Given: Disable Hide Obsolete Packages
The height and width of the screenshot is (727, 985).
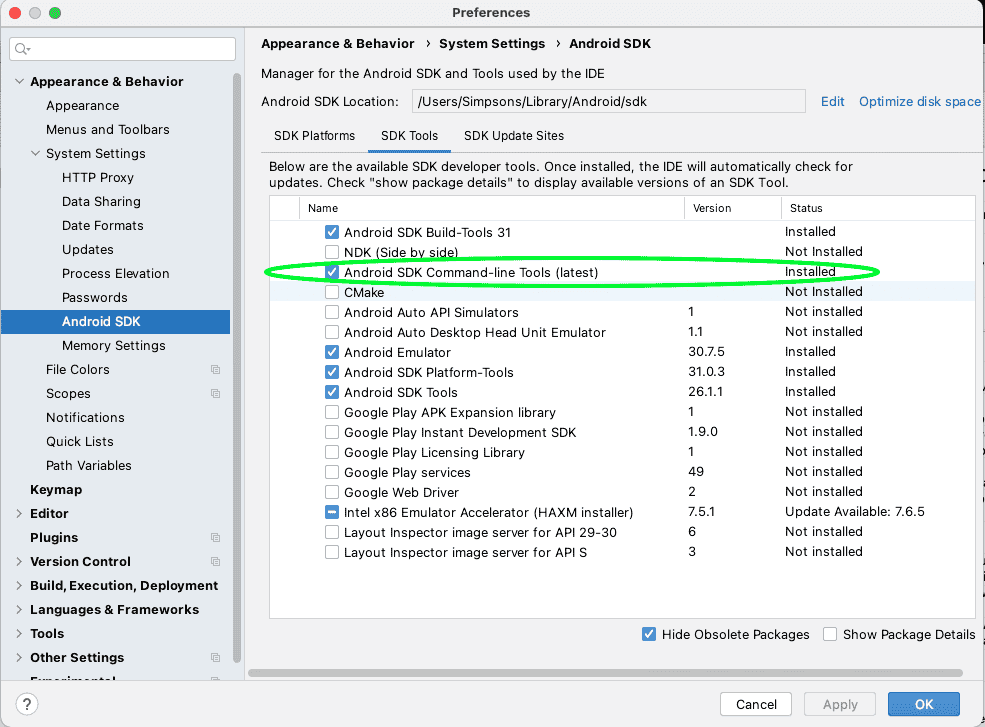Looking at the screenshot, I should [649, 634].
